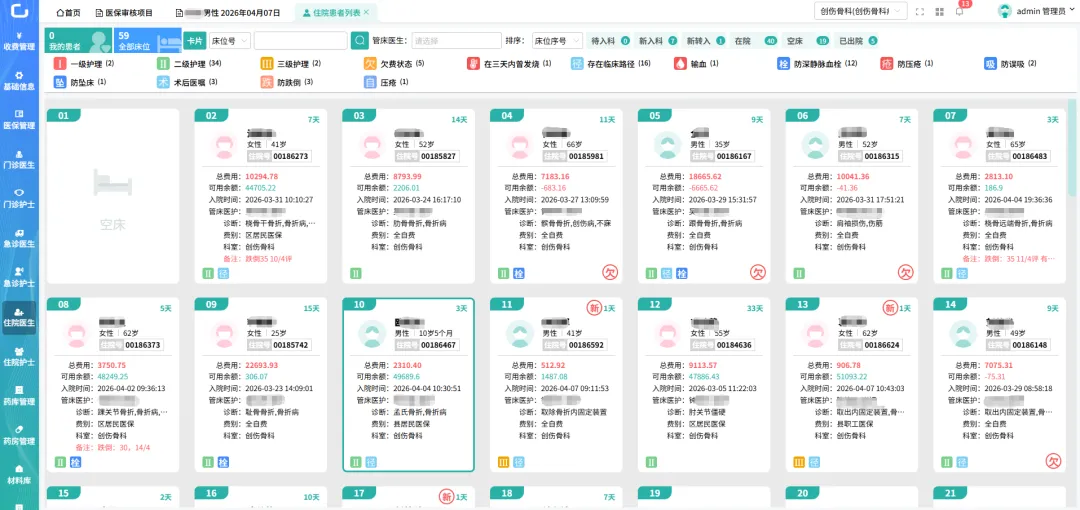This screenshot has height=510, width=1080.
Task: Open the grid apps icon in header
Action: click(939, 12)
